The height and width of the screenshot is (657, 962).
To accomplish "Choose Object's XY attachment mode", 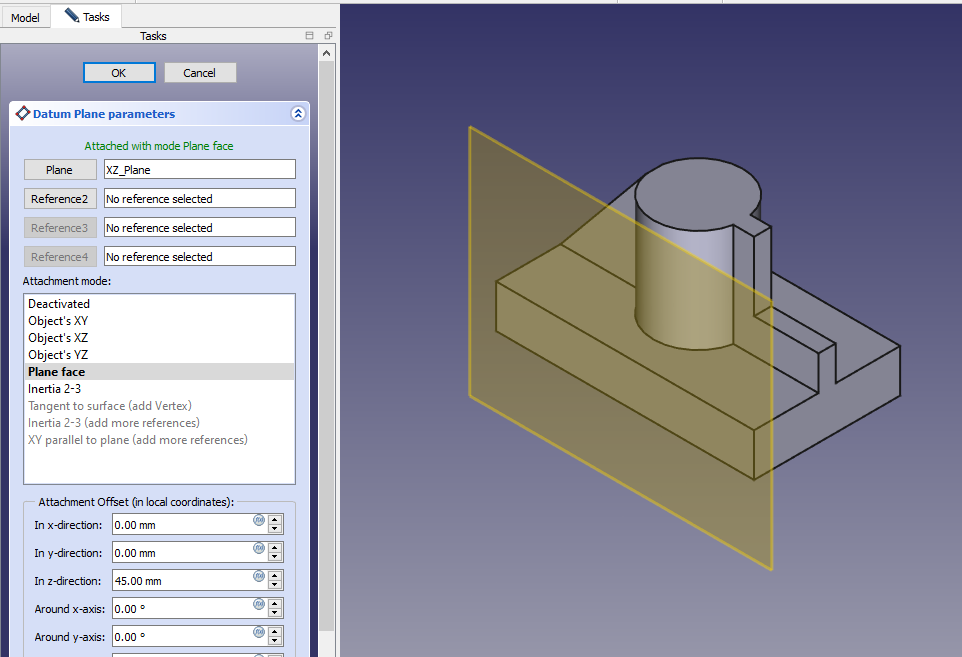I will pyautogui.click(x=58, y=321).
